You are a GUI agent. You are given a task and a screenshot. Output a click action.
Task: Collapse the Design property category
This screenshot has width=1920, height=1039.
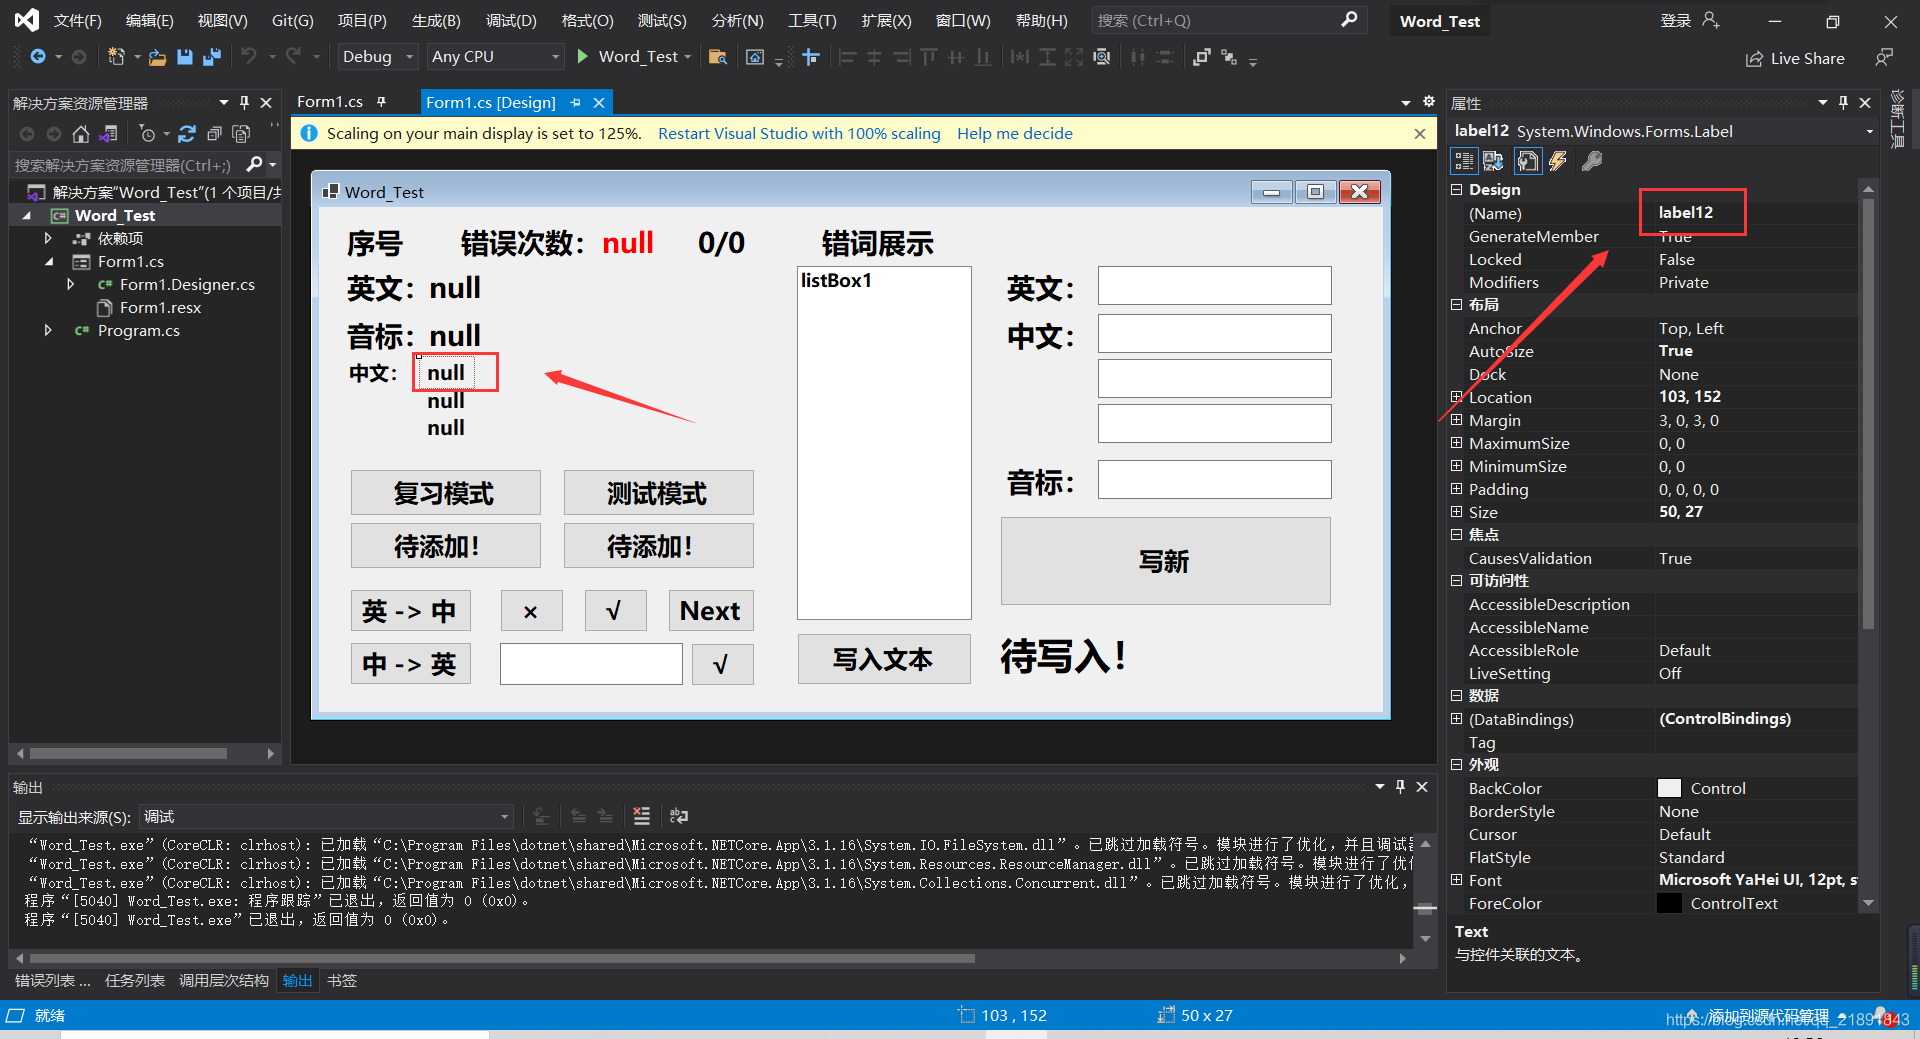pyautogui.click(x=1456, y=189)
